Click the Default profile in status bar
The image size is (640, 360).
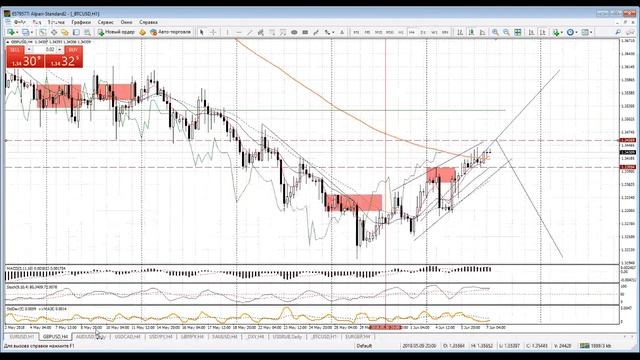[364, 346]
